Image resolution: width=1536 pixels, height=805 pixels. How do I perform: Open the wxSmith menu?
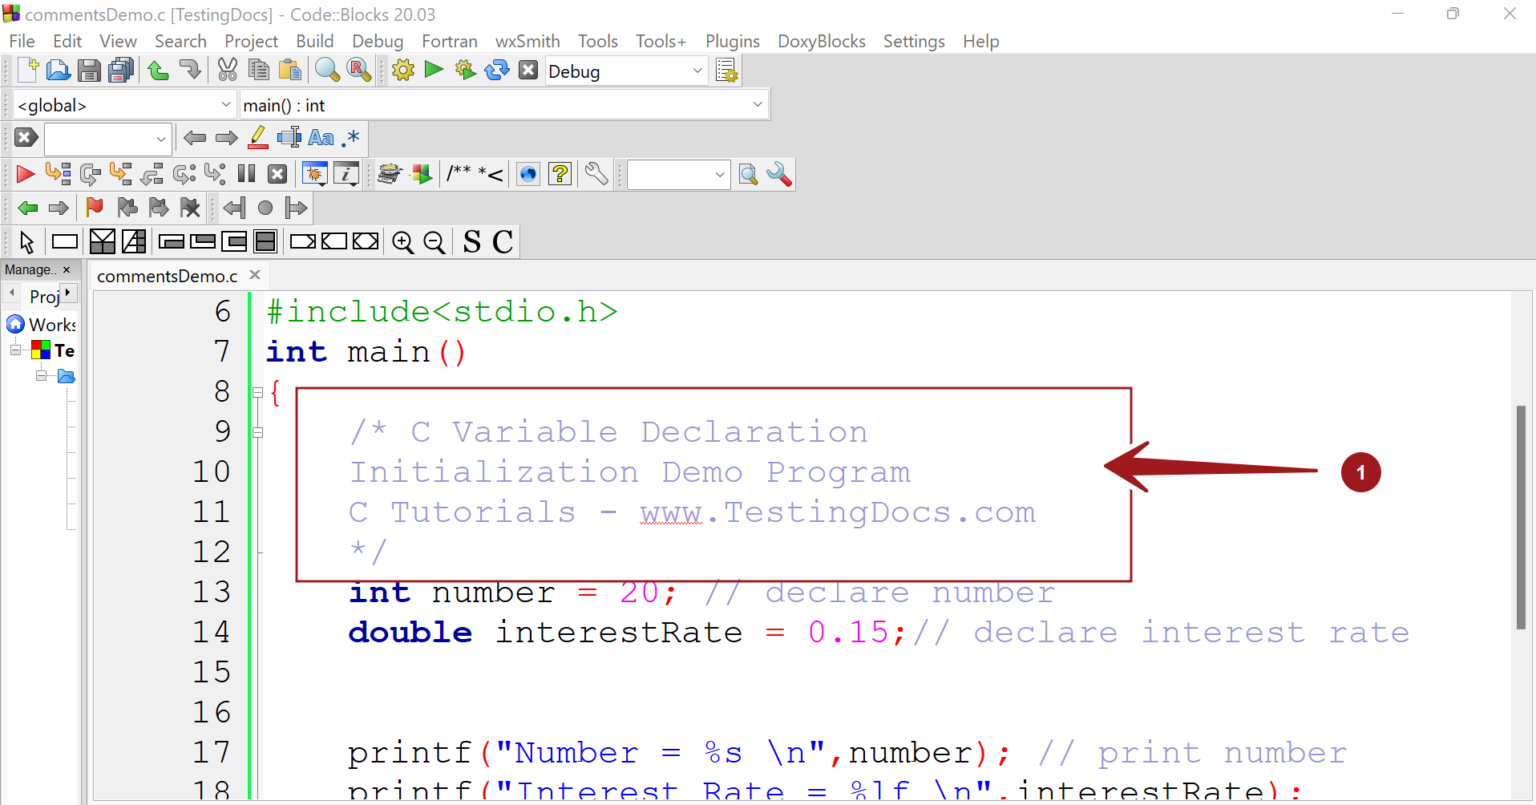527,41
